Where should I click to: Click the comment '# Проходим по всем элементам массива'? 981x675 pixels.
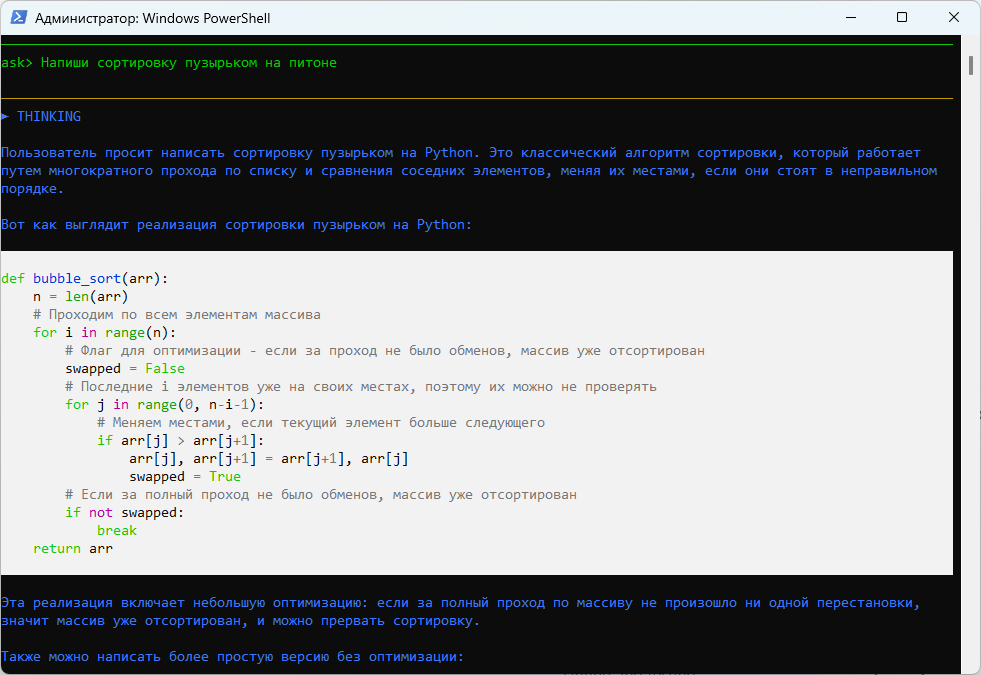(x=177, y=315)
